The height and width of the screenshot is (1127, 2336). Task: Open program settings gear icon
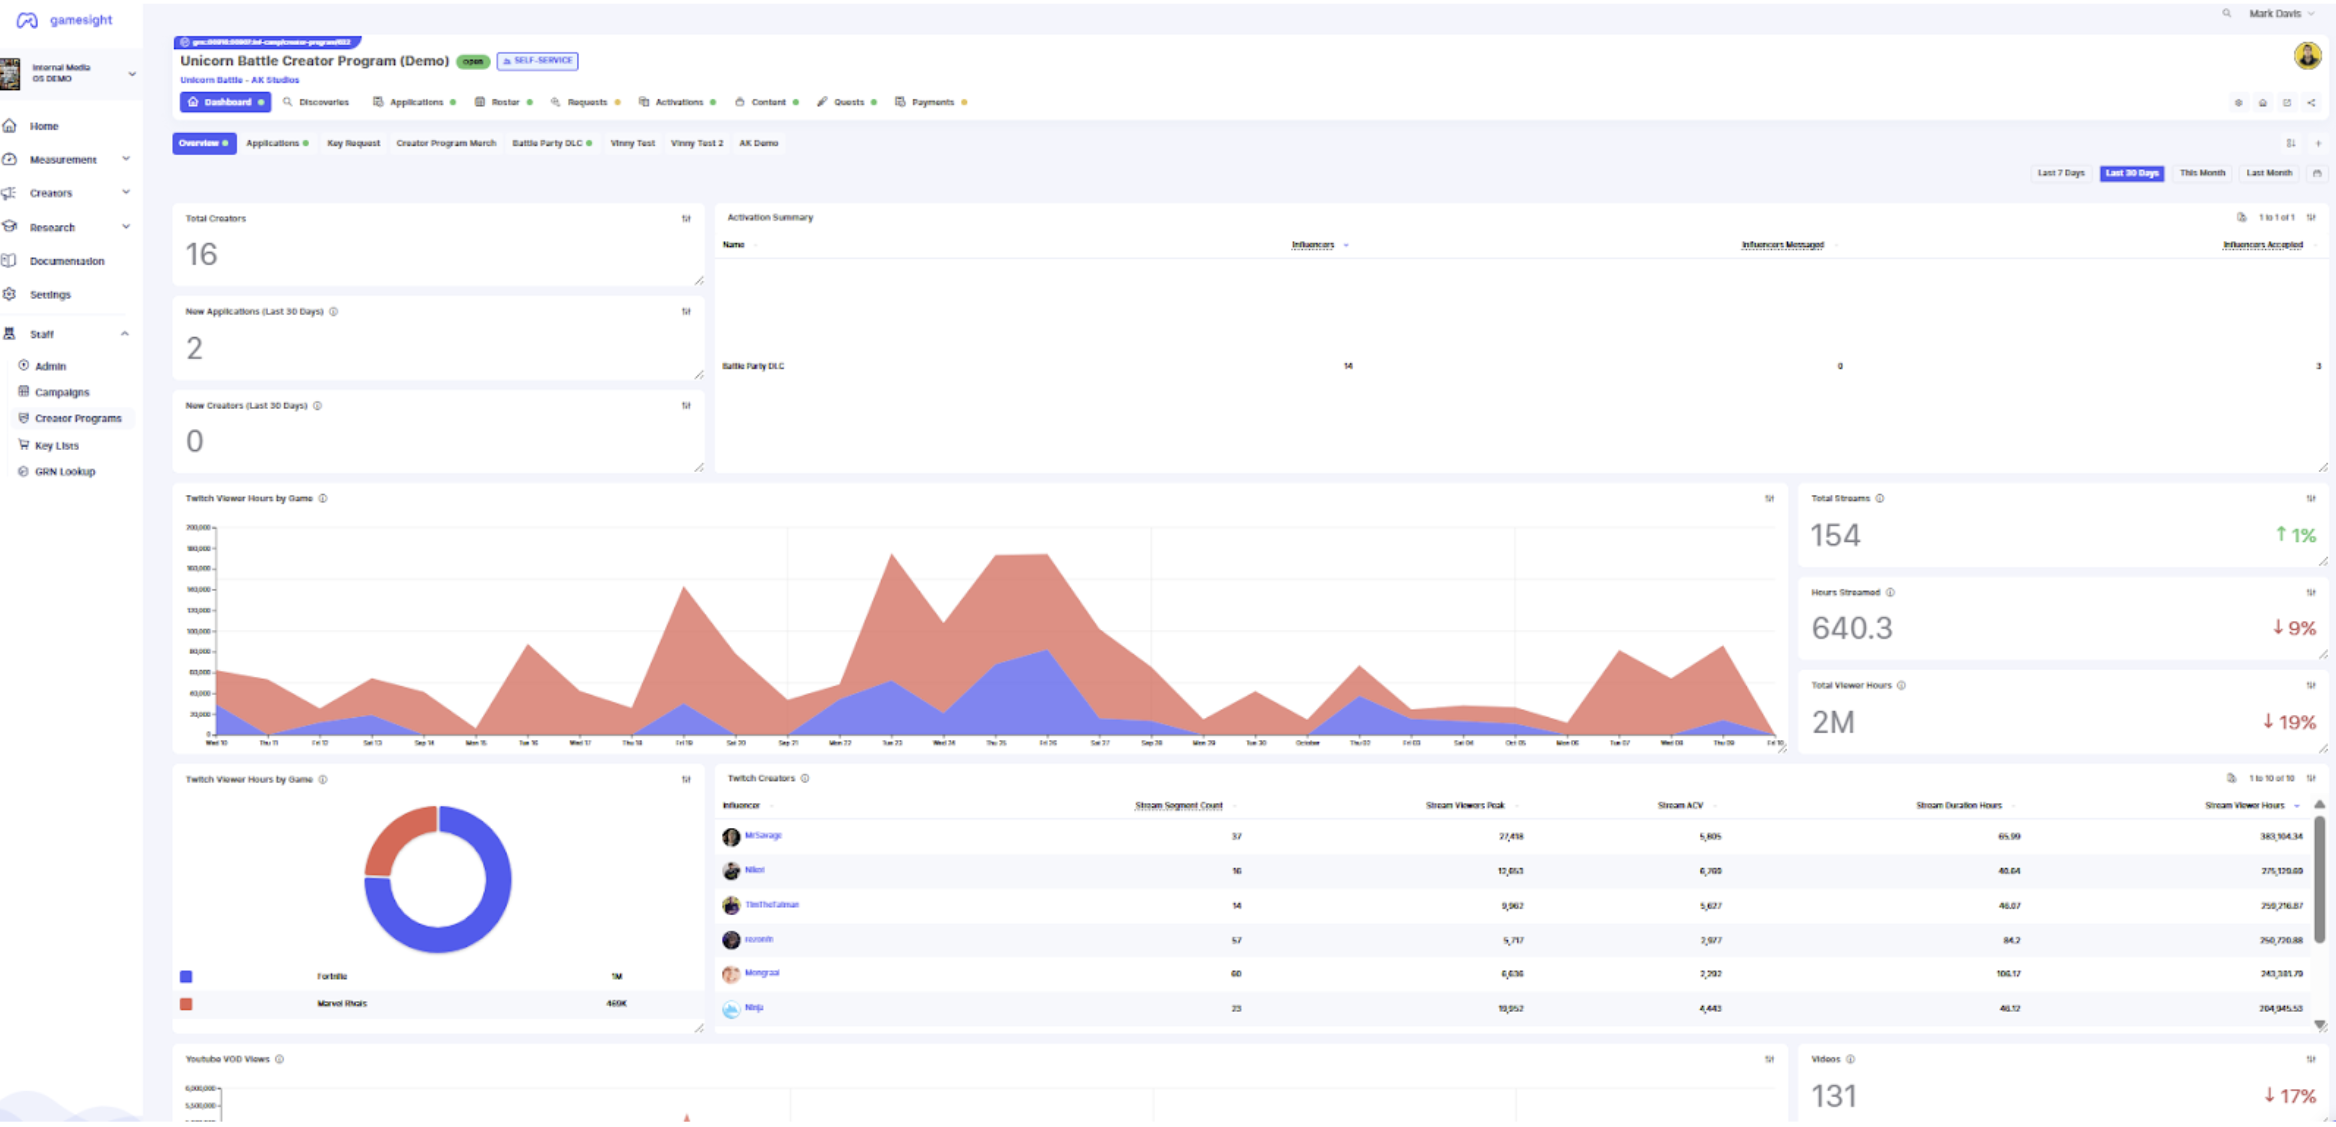pos(2239,103)
